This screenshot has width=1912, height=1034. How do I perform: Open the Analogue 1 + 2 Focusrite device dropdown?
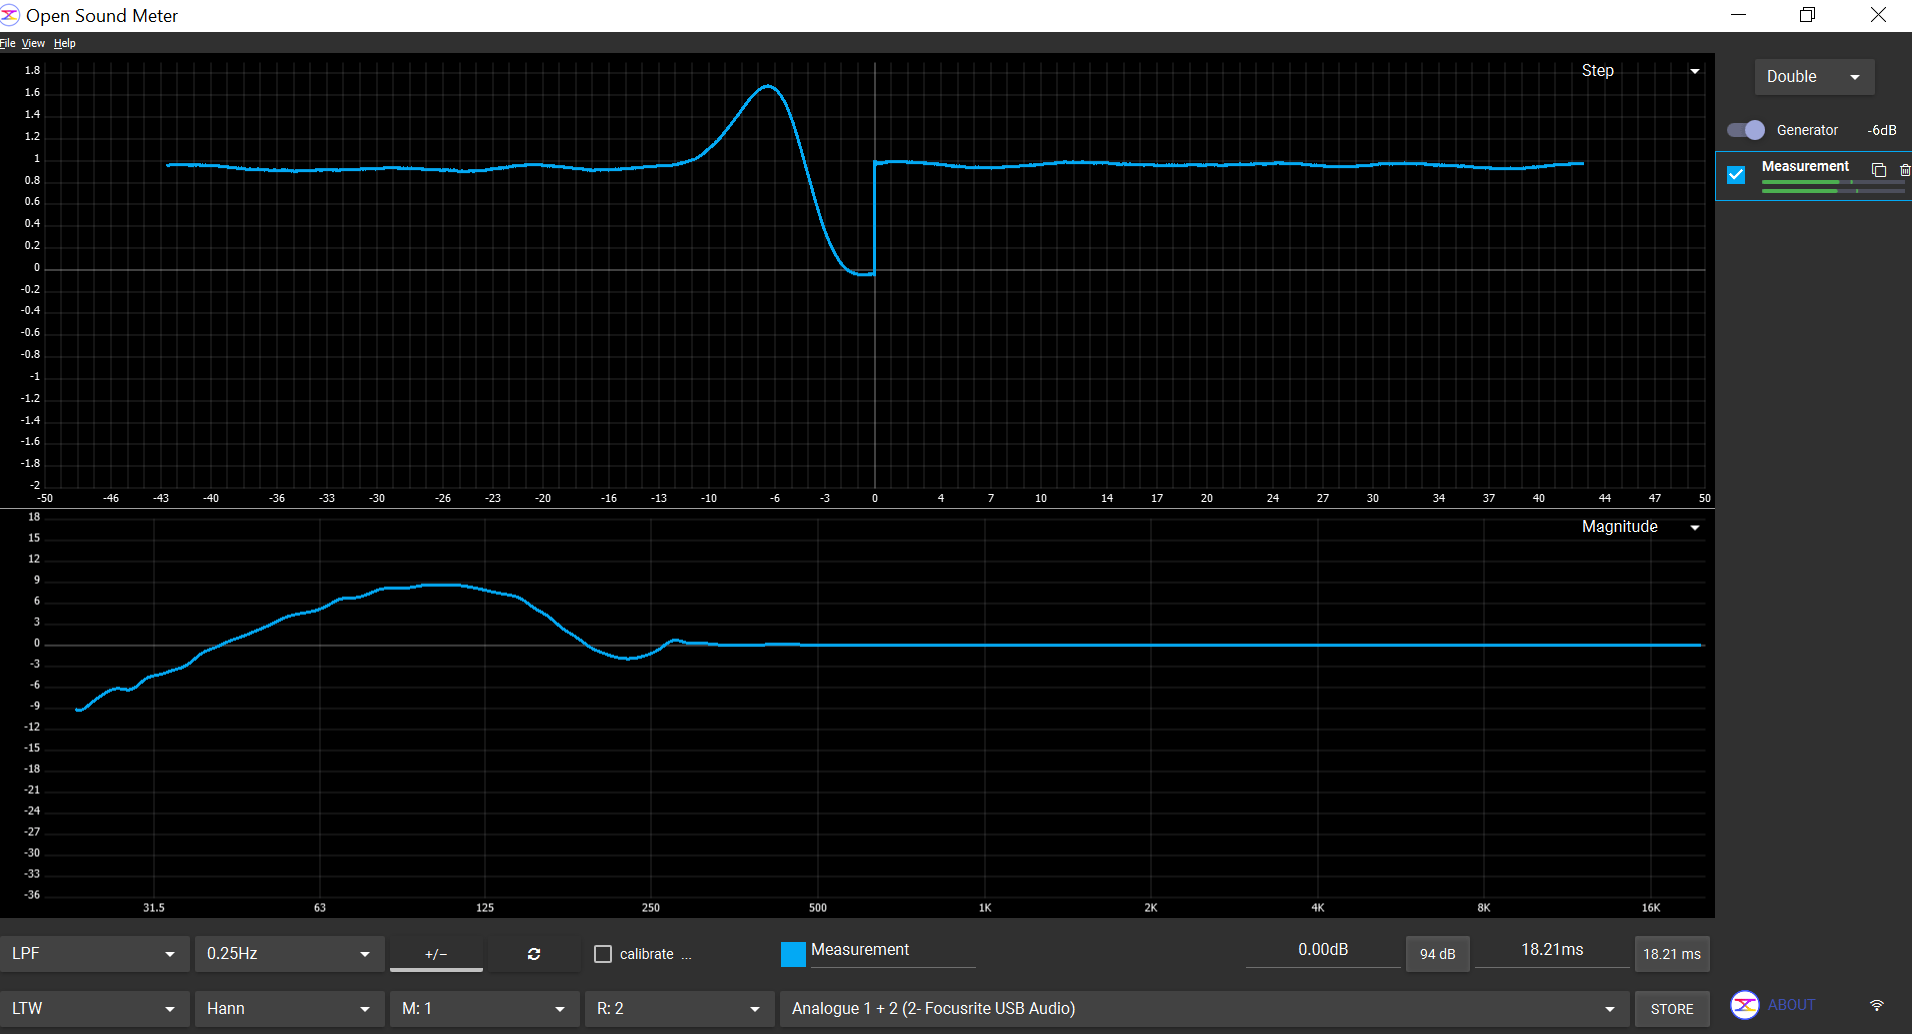[1205, 1009]
